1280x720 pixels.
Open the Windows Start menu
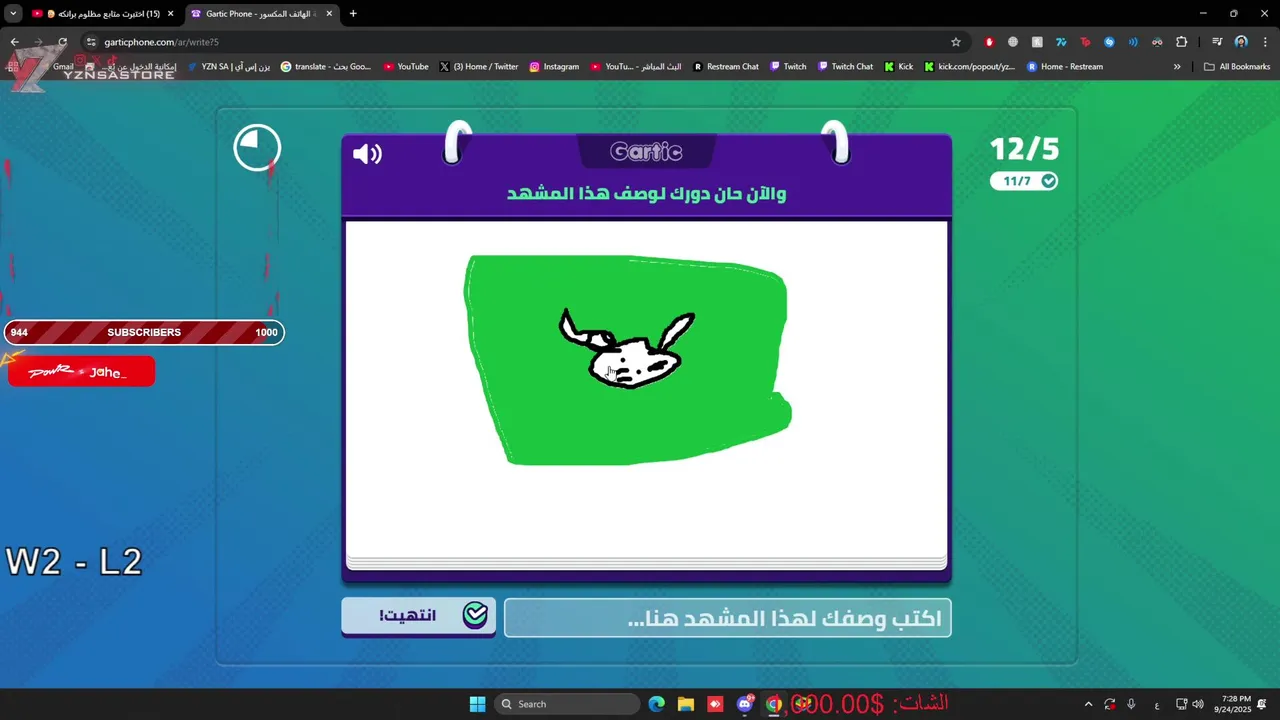(477, 704)
